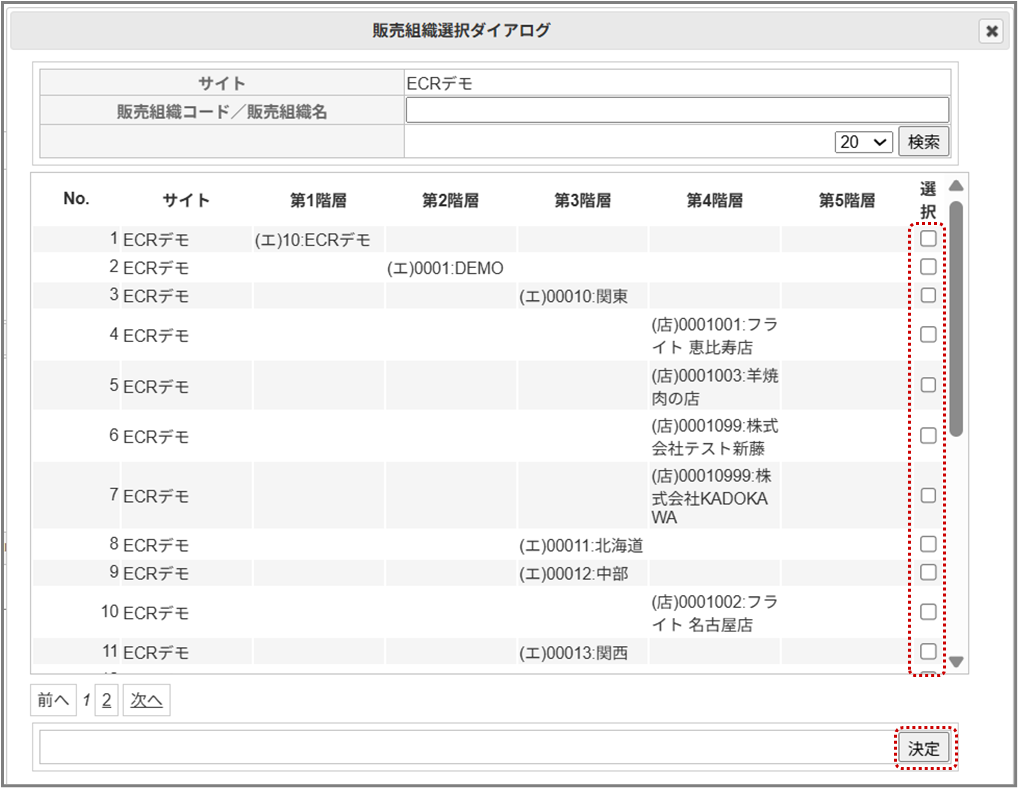Click the scroll up arrow of the list
This screenshot has height=788, width=1018.
[x=956, y=186]
